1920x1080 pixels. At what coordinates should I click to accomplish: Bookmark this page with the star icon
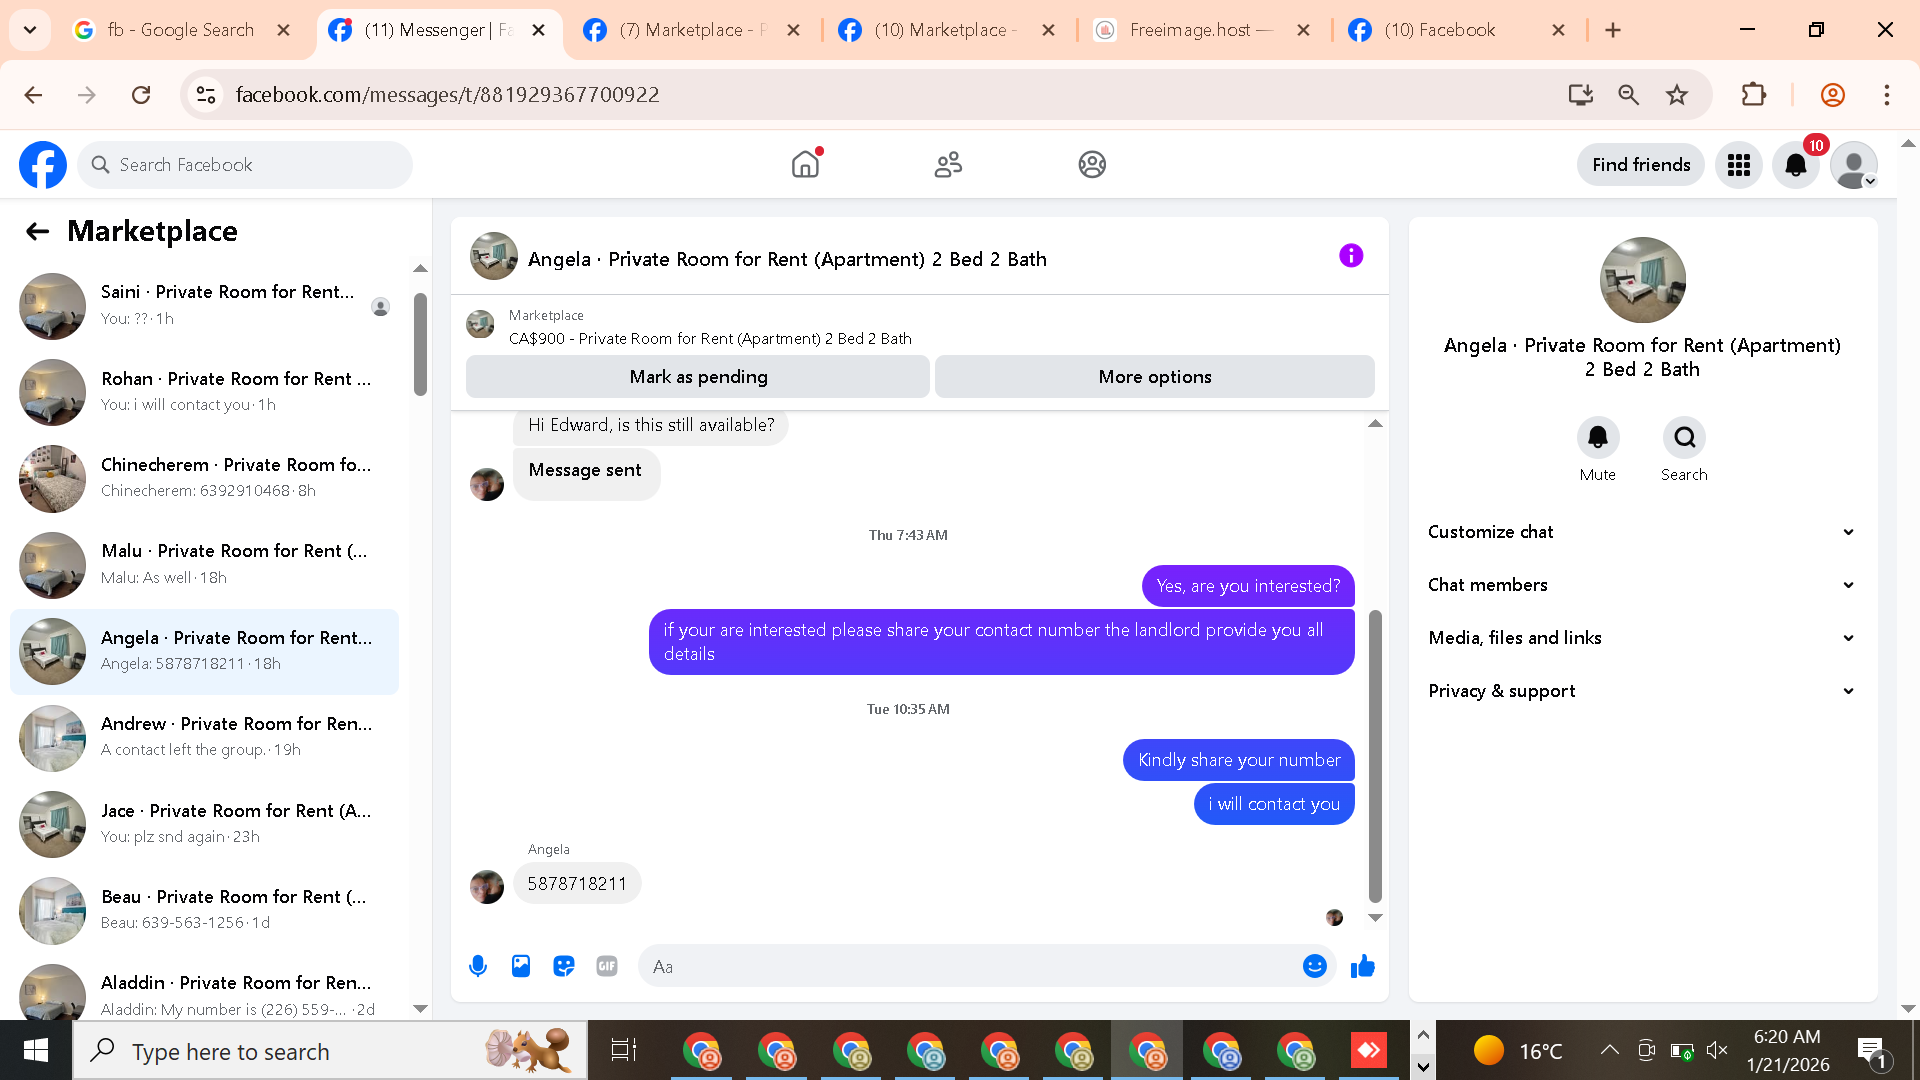point(1677,95)
